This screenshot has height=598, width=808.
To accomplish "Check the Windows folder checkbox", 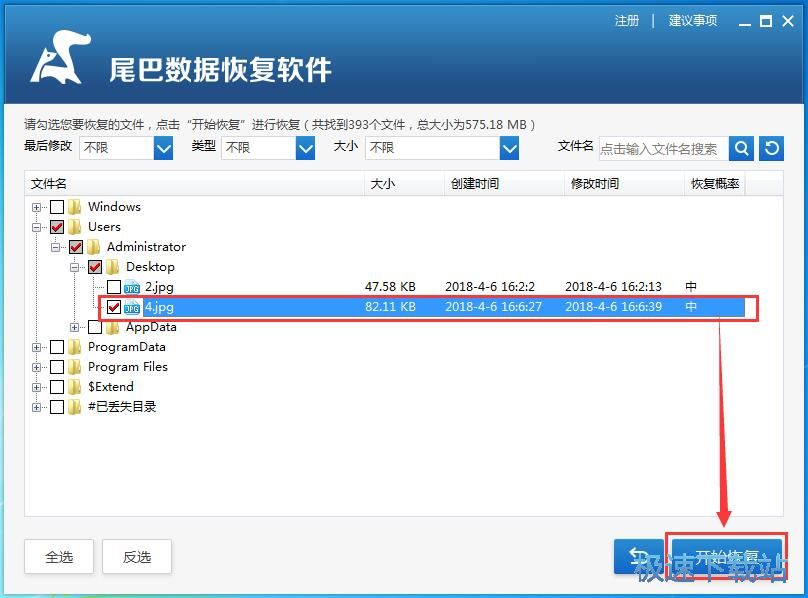I will click(57, 207).
